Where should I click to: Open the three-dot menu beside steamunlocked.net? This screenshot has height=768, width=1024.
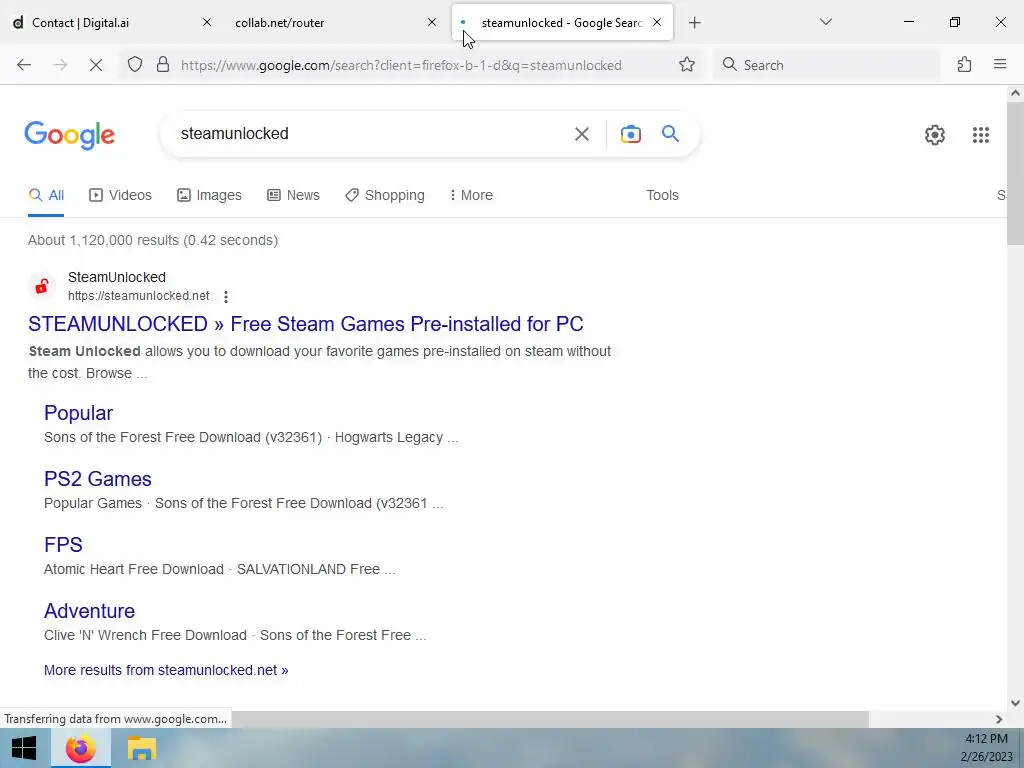point(226,296)
